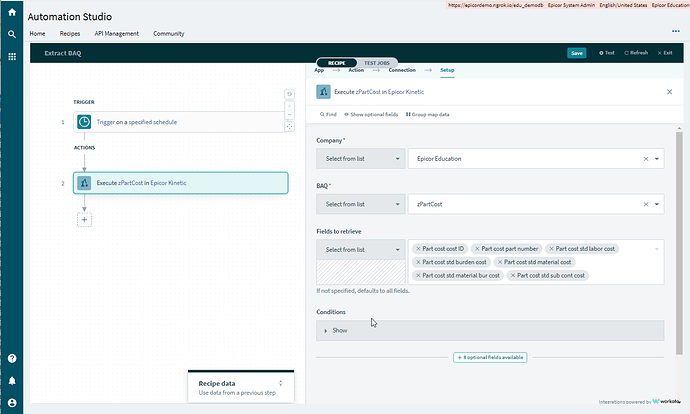Click the Test button
Screen dimensions: 690x414
coord(606,53)
